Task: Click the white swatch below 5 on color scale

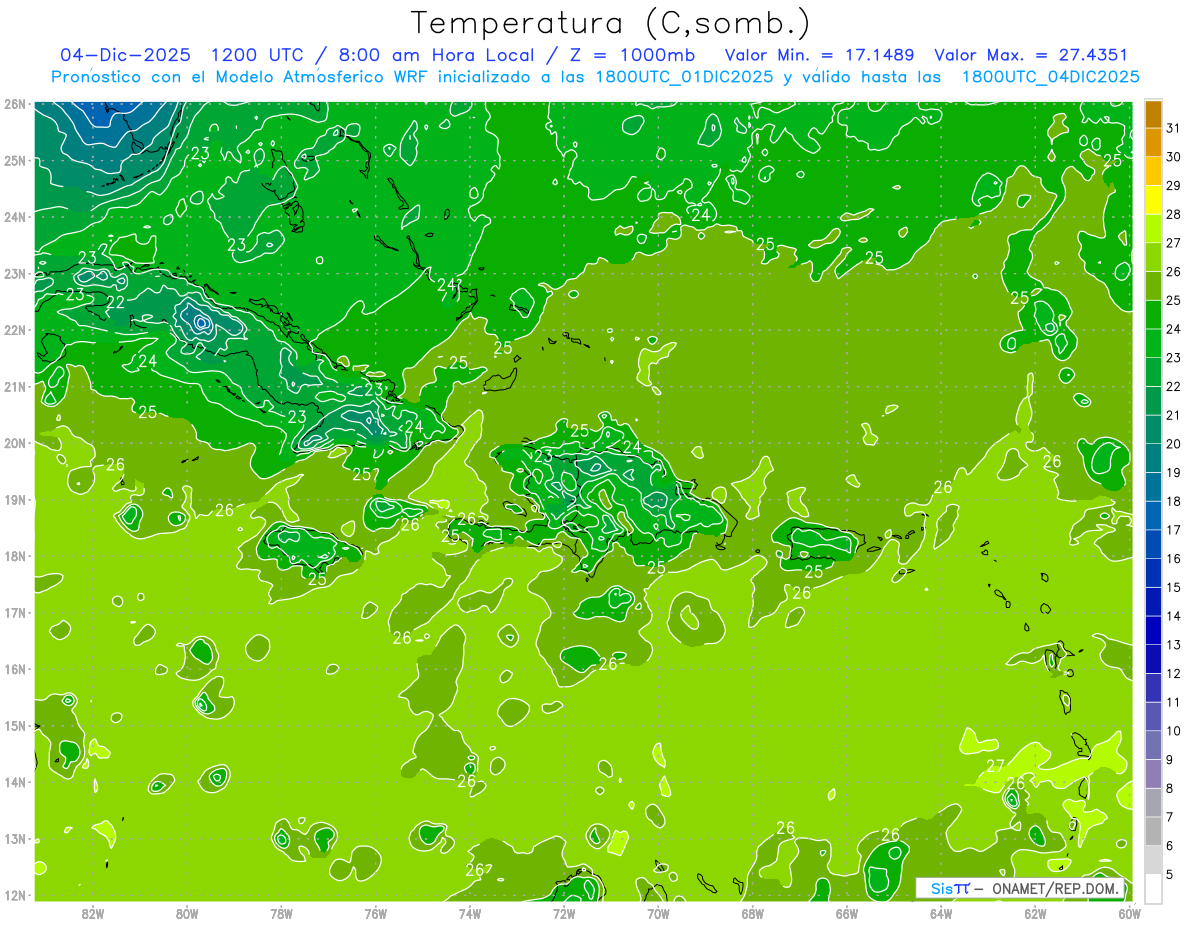Action: click(1153, 888)
